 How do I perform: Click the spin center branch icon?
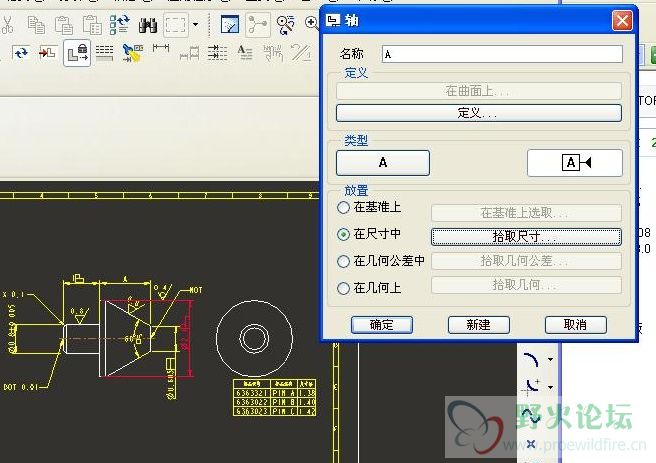[x=257, y=25]
